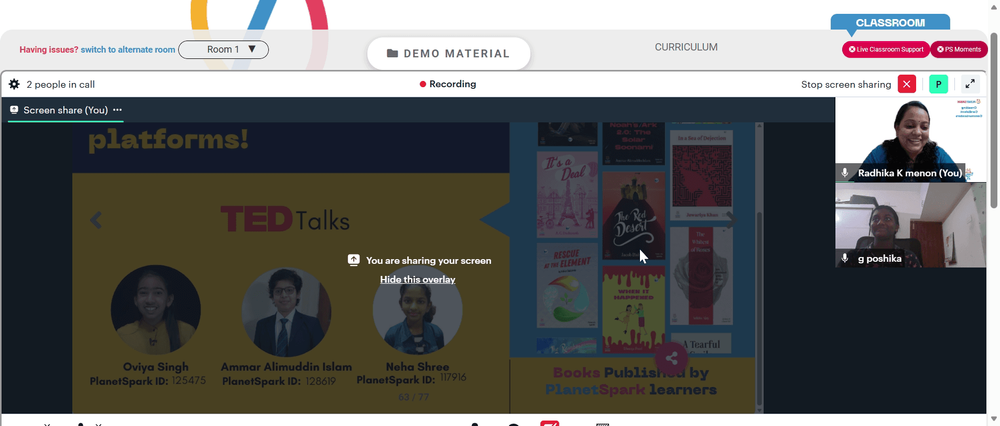Open call settings gear icon

[14, 84]
